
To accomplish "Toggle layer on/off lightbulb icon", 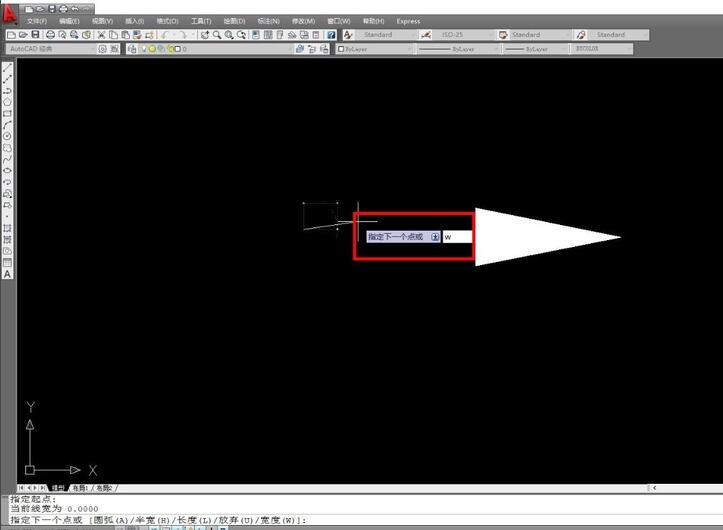I will 145,48.
